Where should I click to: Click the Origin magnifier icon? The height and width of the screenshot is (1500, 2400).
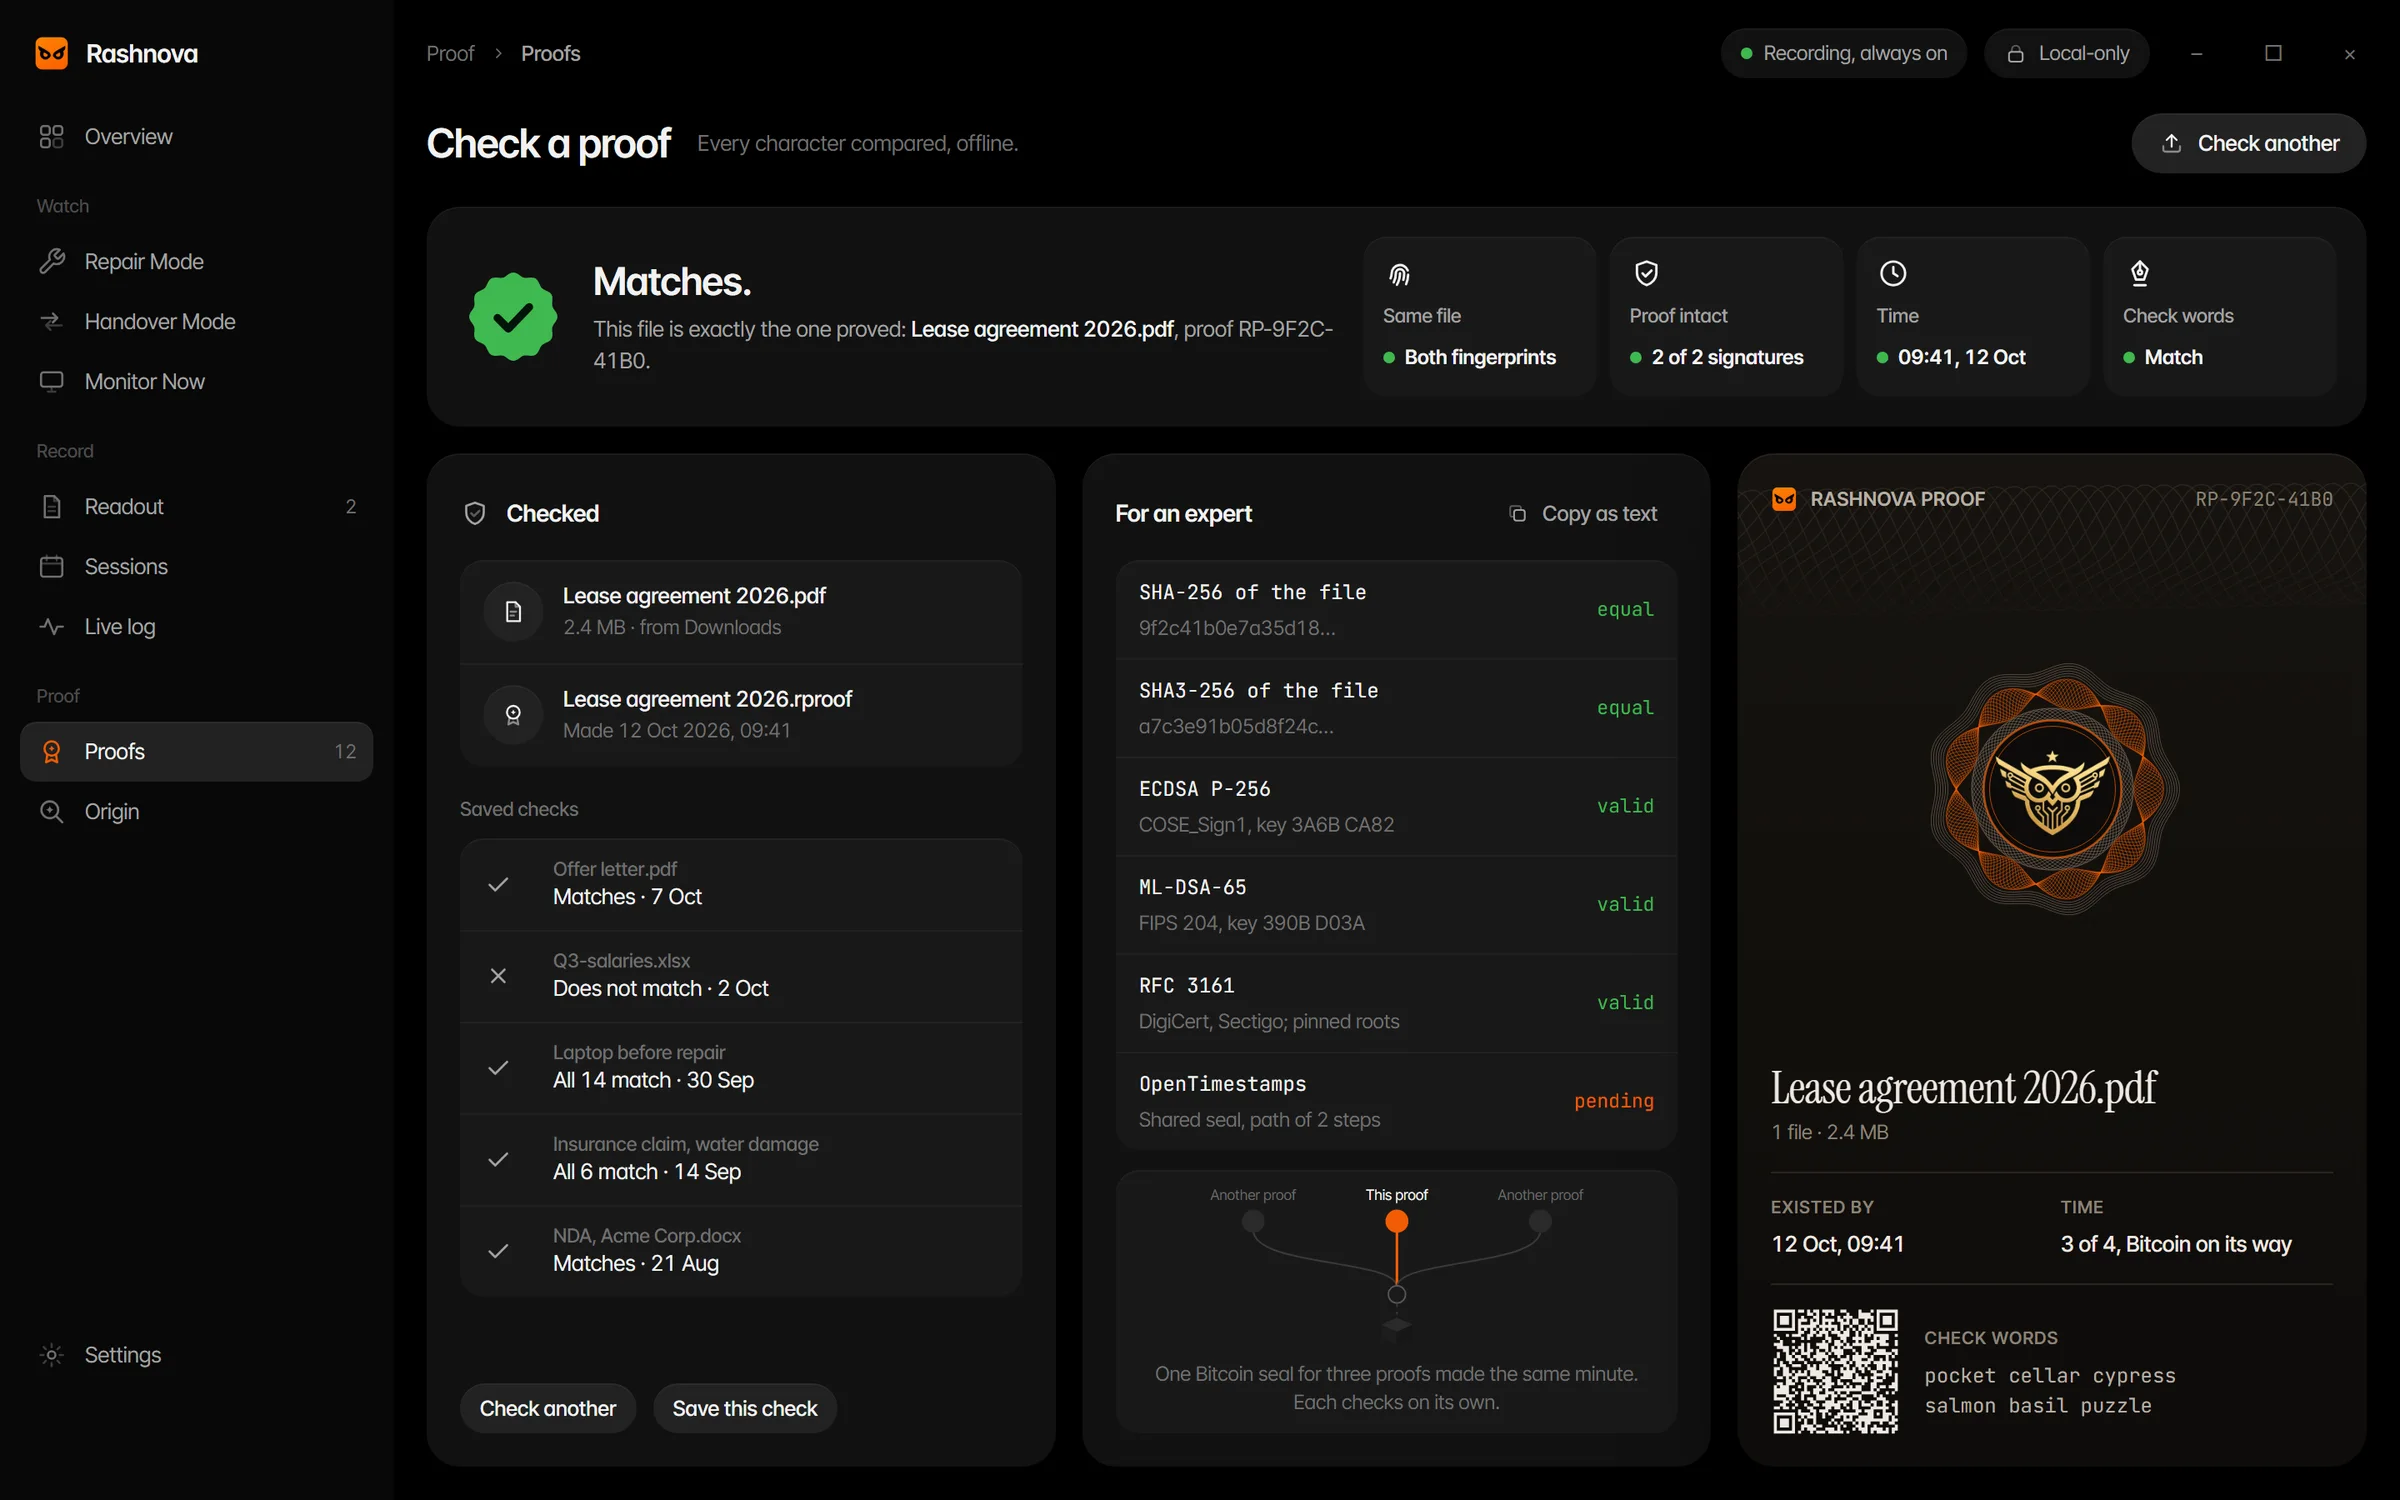pos(51,812)
